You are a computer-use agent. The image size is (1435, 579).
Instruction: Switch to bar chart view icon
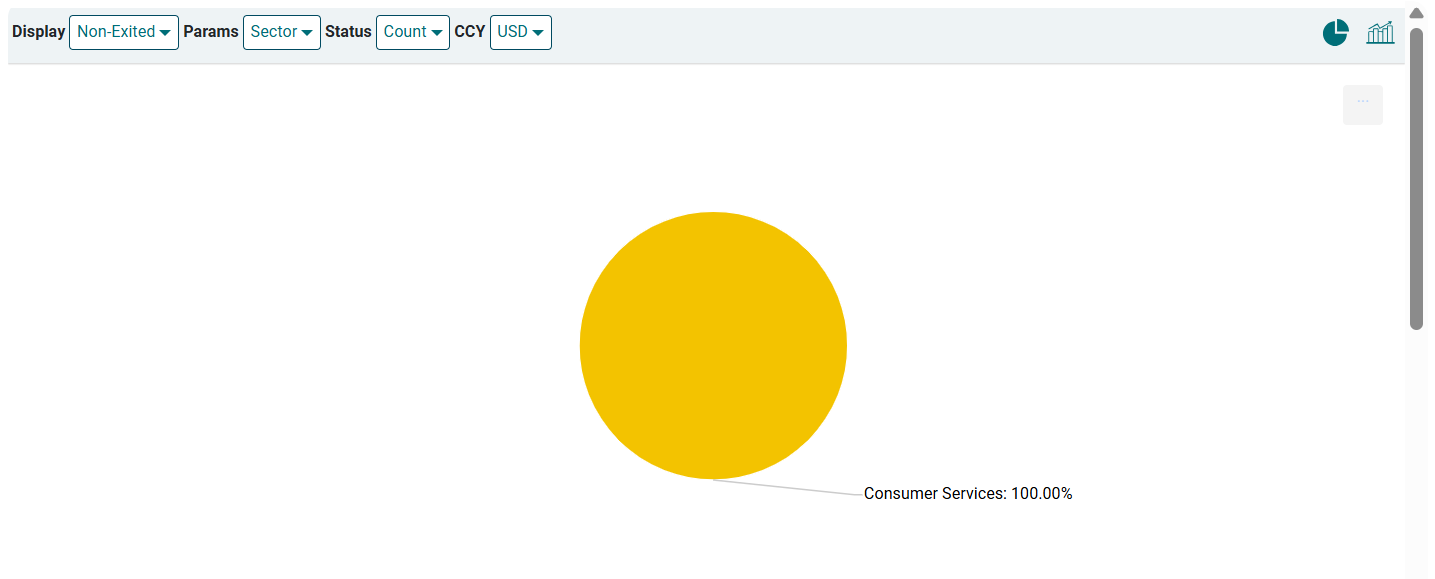1380,33
